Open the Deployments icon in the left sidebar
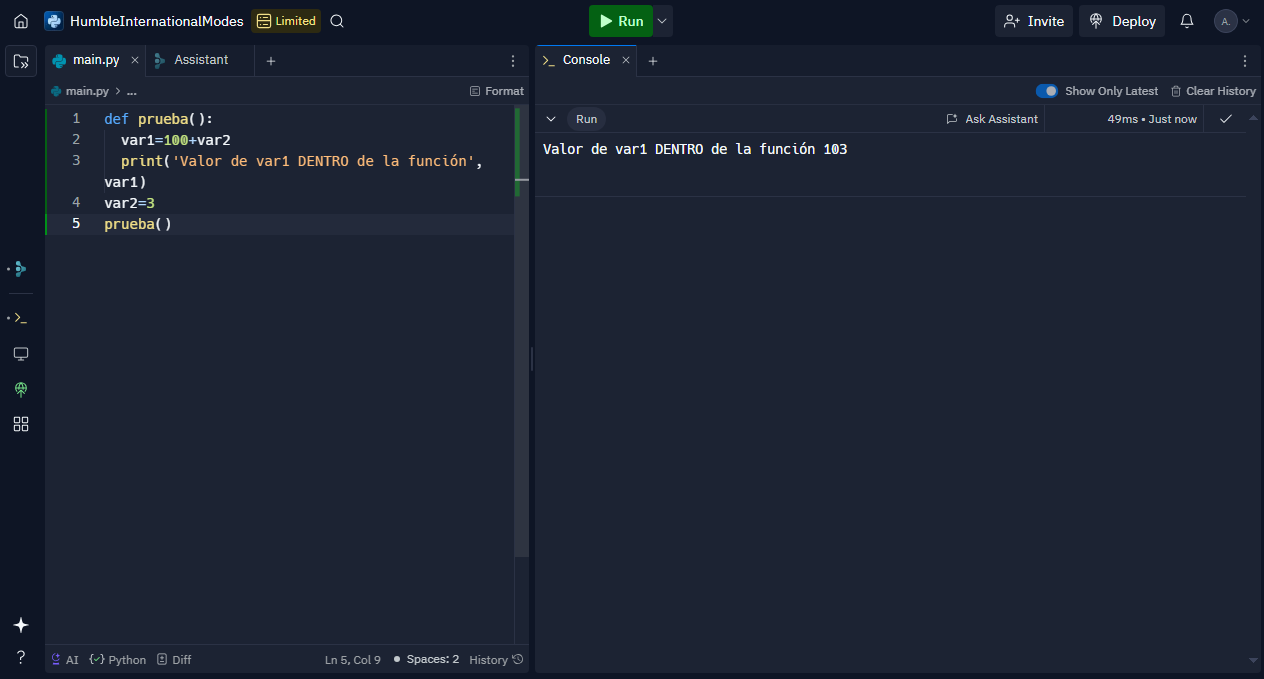Image resolution: width=1264 pixels, height=679 pixels. click(x=21, y=389)
